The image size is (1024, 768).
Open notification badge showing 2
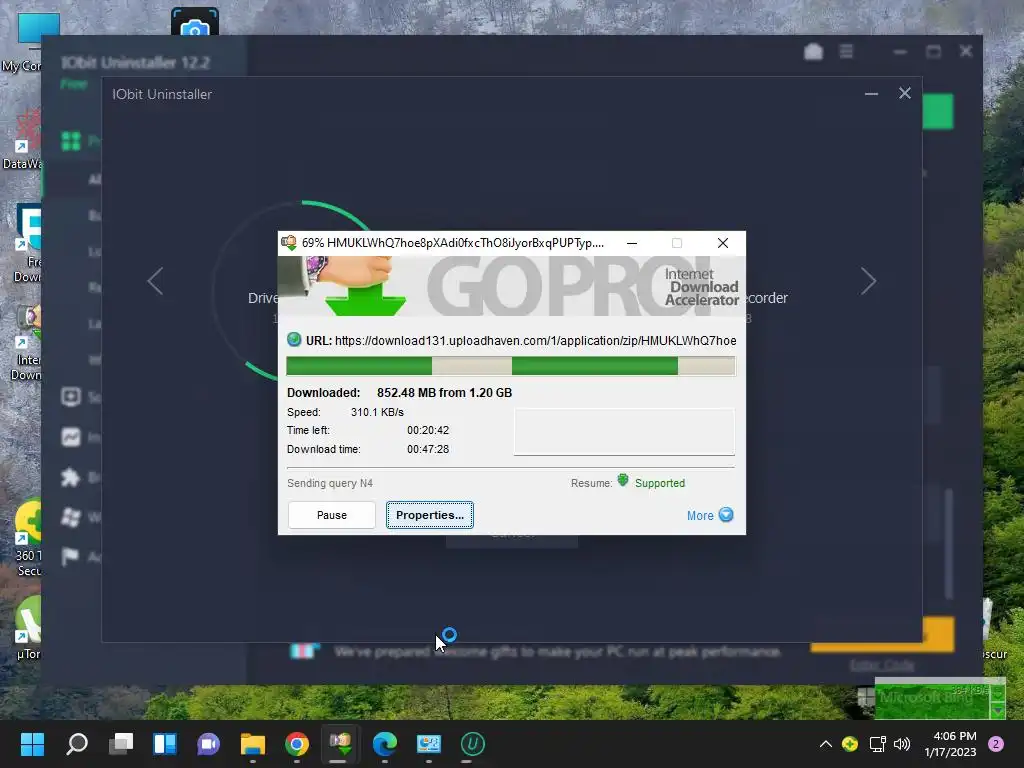point(996,744)
